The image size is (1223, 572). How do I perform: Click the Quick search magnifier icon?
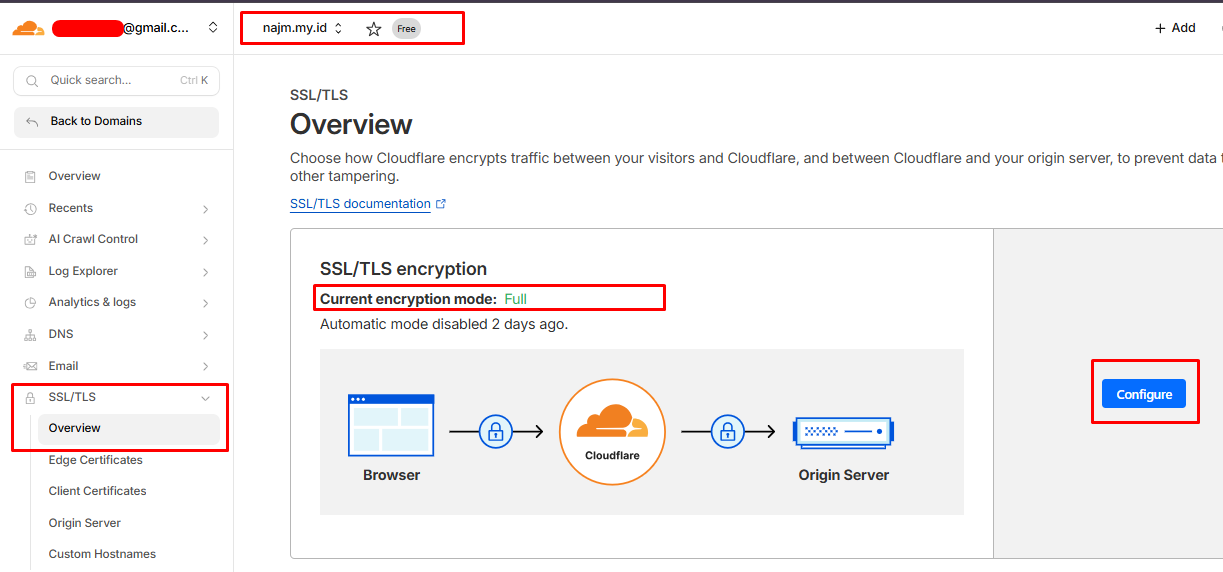(x=32, y=81)
